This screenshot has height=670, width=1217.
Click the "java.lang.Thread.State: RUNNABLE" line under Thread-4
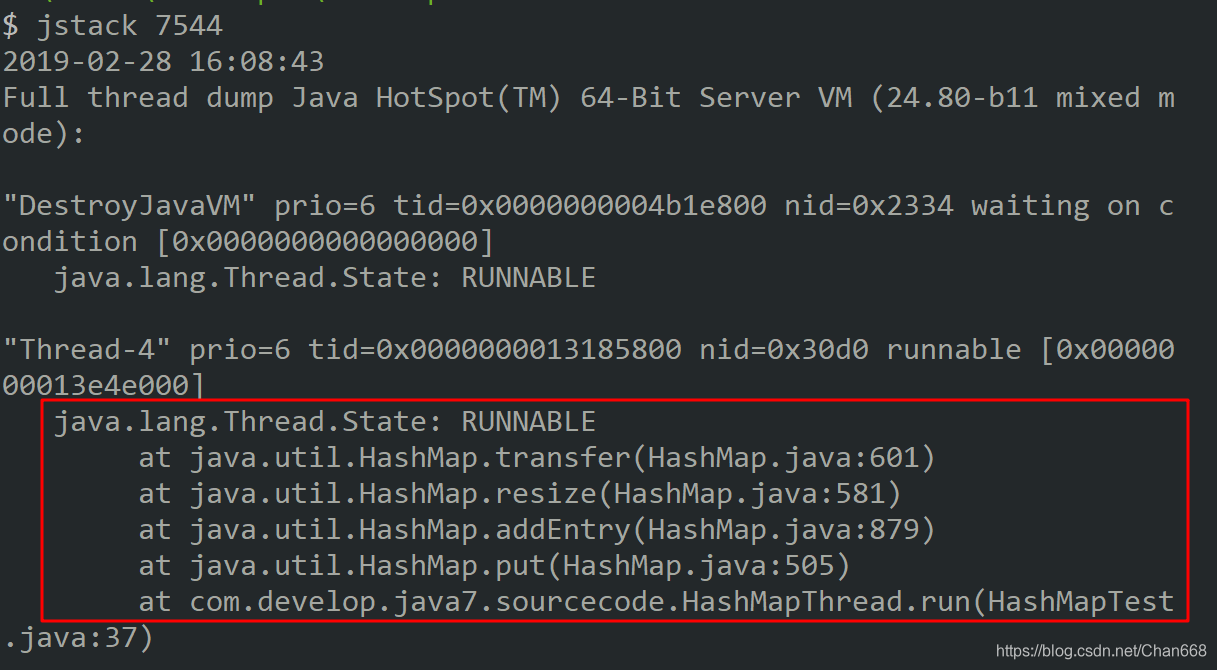point(325,421)
